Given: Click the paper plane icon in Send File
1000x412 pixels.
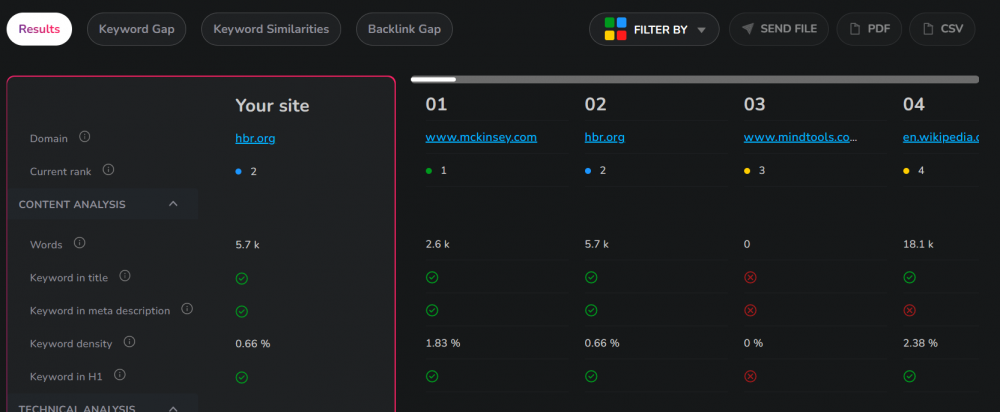Looking at the screenshot, I should [748, 29].
